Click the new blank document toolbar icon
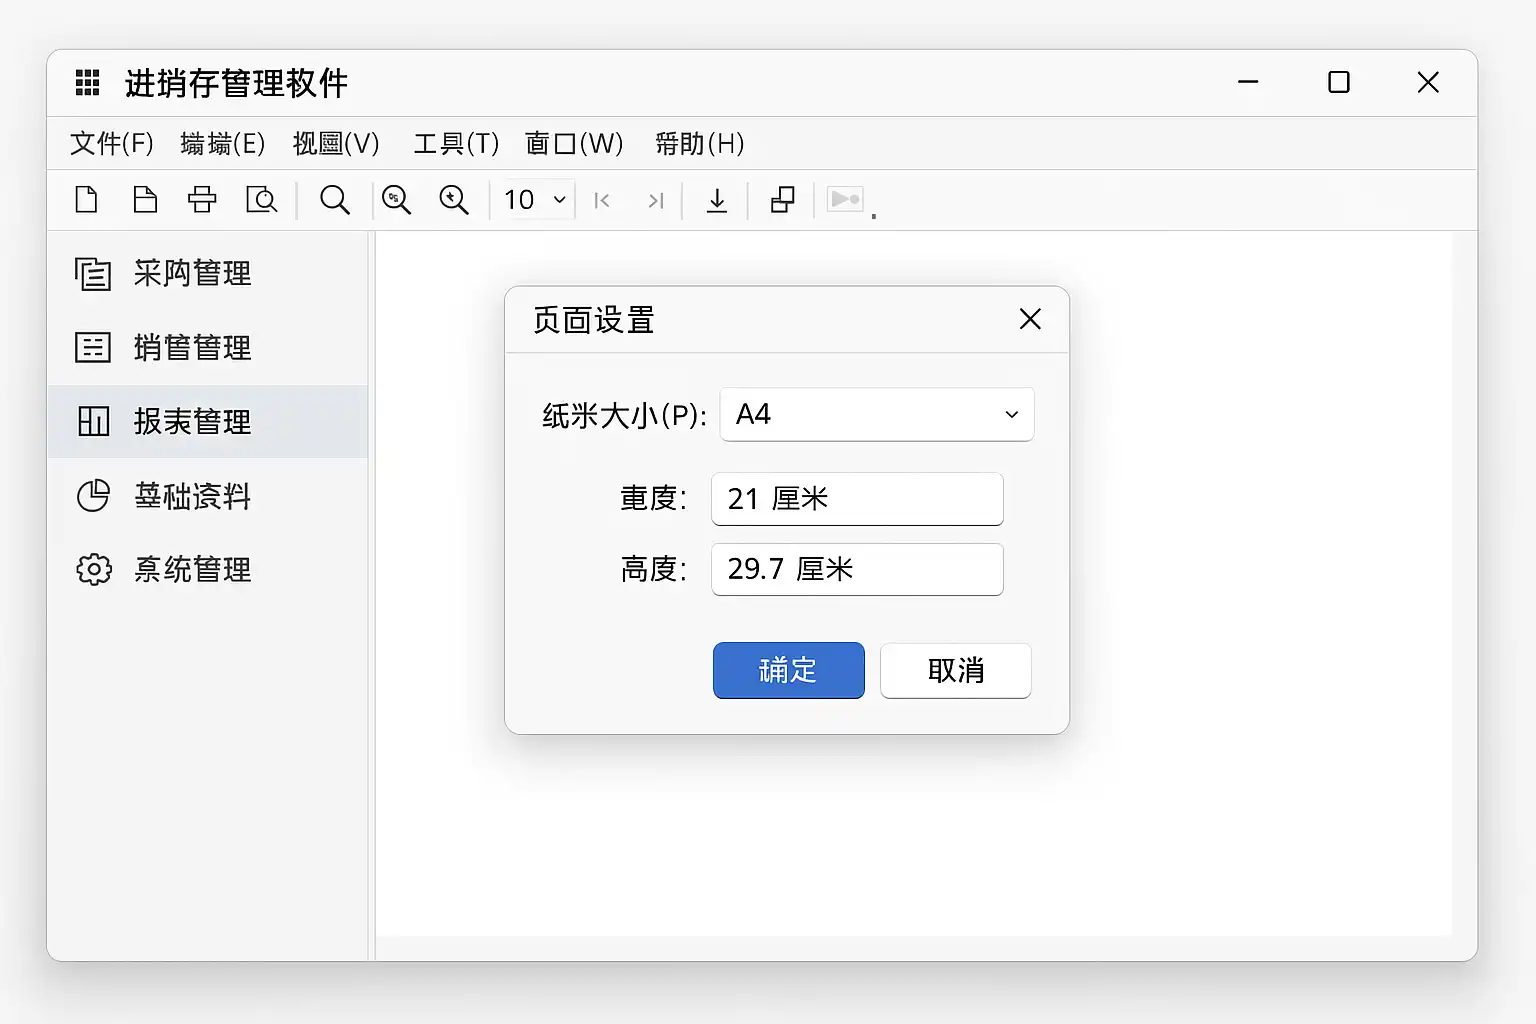The width and height of the screenshot is (1536, 1024). coord(87,200)
